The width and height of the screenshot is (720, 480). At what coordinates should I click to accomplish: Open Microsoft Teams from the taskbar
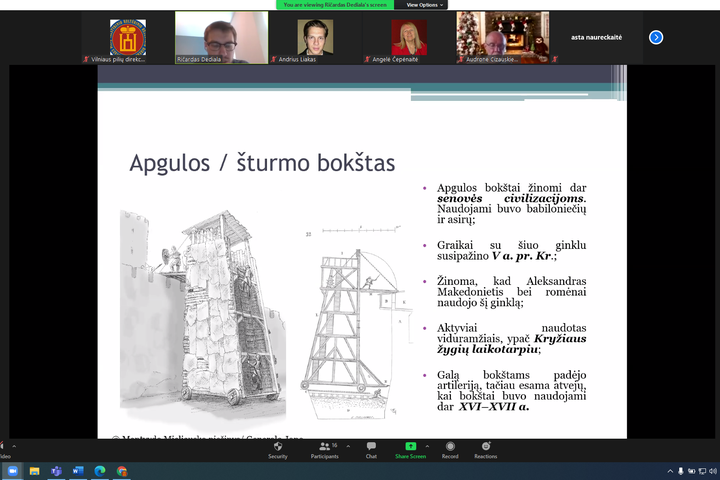click(x=56, y=471)
